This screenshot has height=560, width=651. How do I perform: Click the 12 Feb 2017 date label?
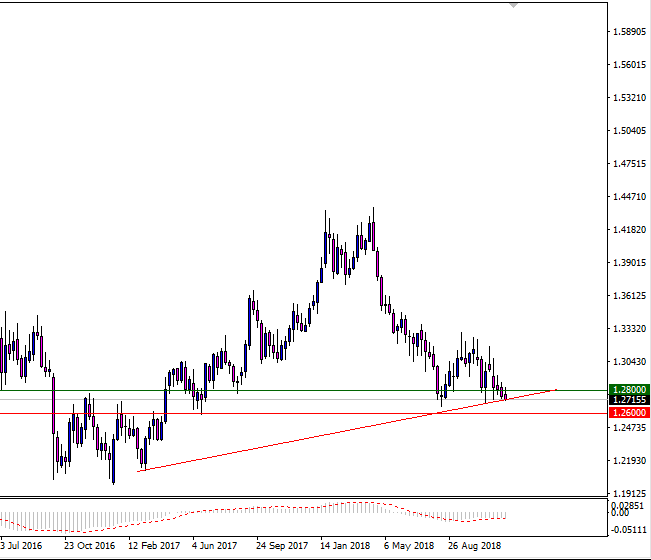[154, 545]
